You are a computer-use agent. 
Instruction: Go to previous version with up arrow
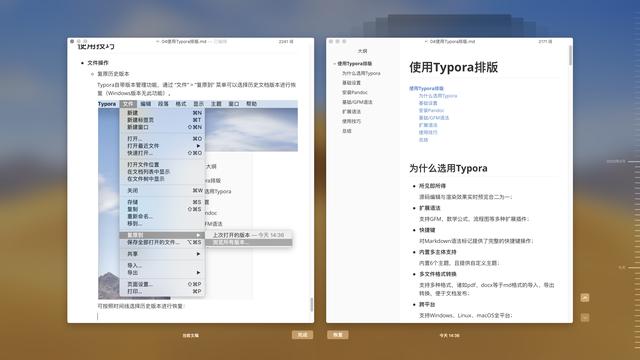(585, 298)
